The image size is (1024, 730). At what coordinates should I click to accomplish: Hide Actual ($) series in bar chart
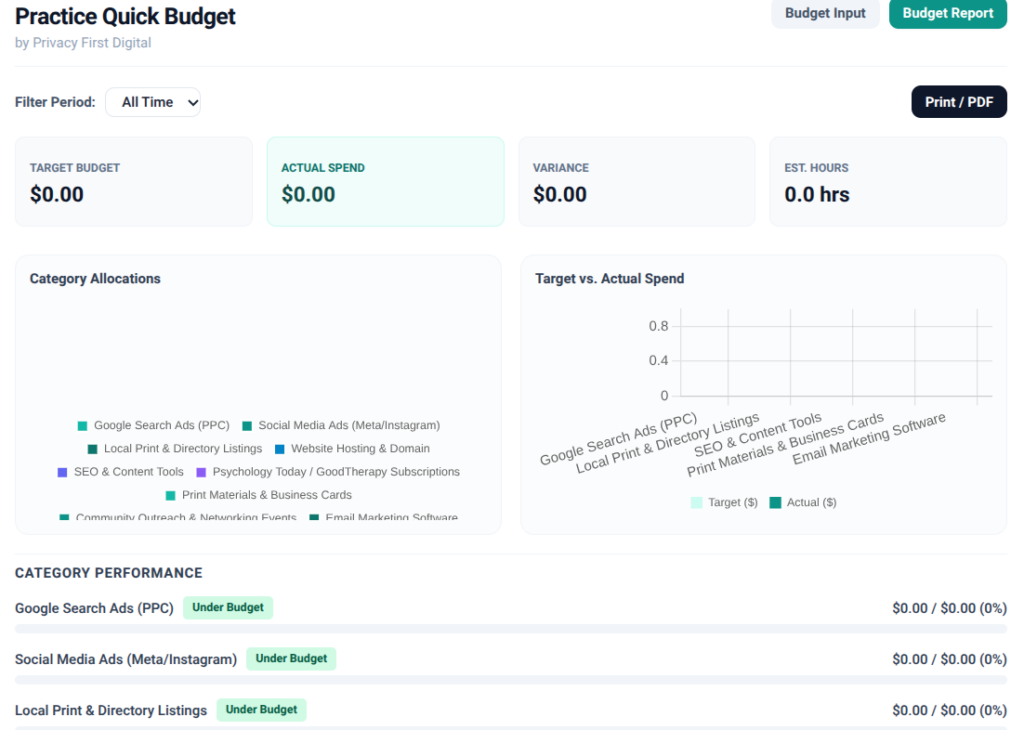point(803,502)
